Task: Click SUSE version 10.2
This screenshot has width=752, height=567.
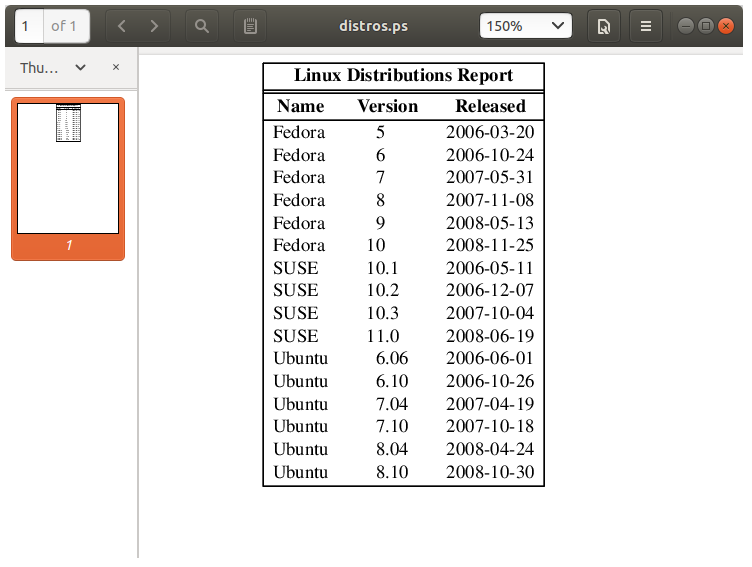Action: [383, 290]
